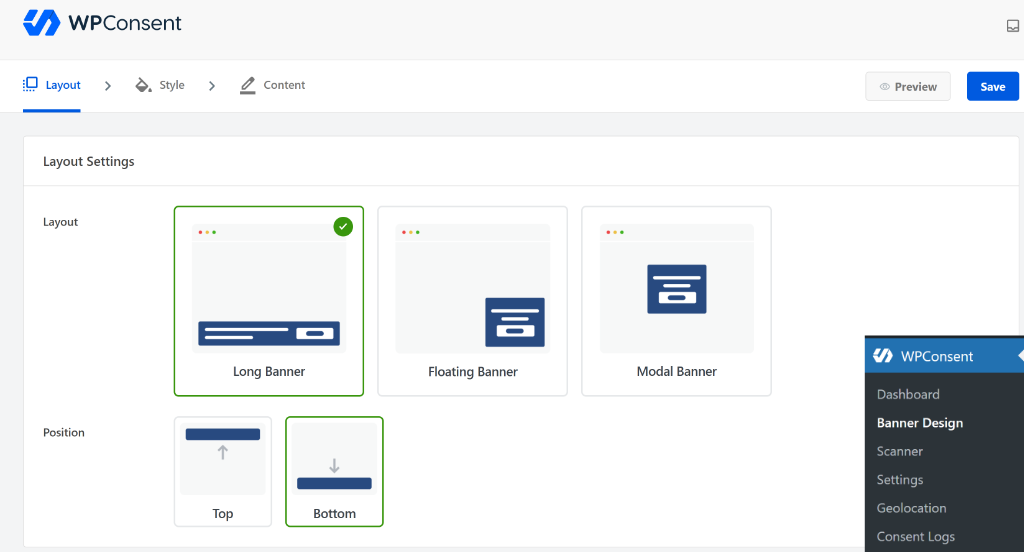Click the Style paint bucket icon
This screenshot has width=1024, height=552.
(143, 85)
